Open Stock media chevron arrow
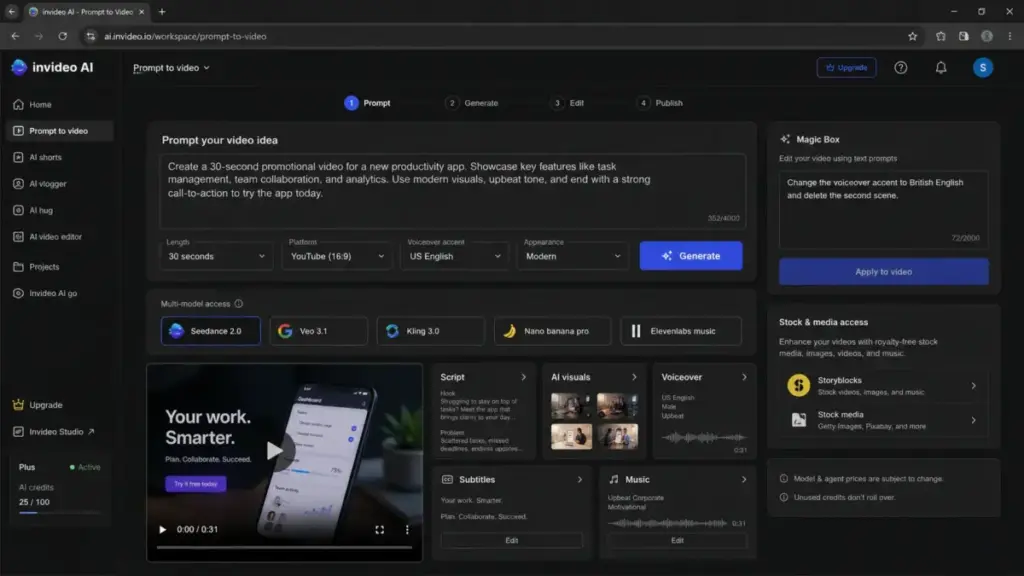 [973, 420]
